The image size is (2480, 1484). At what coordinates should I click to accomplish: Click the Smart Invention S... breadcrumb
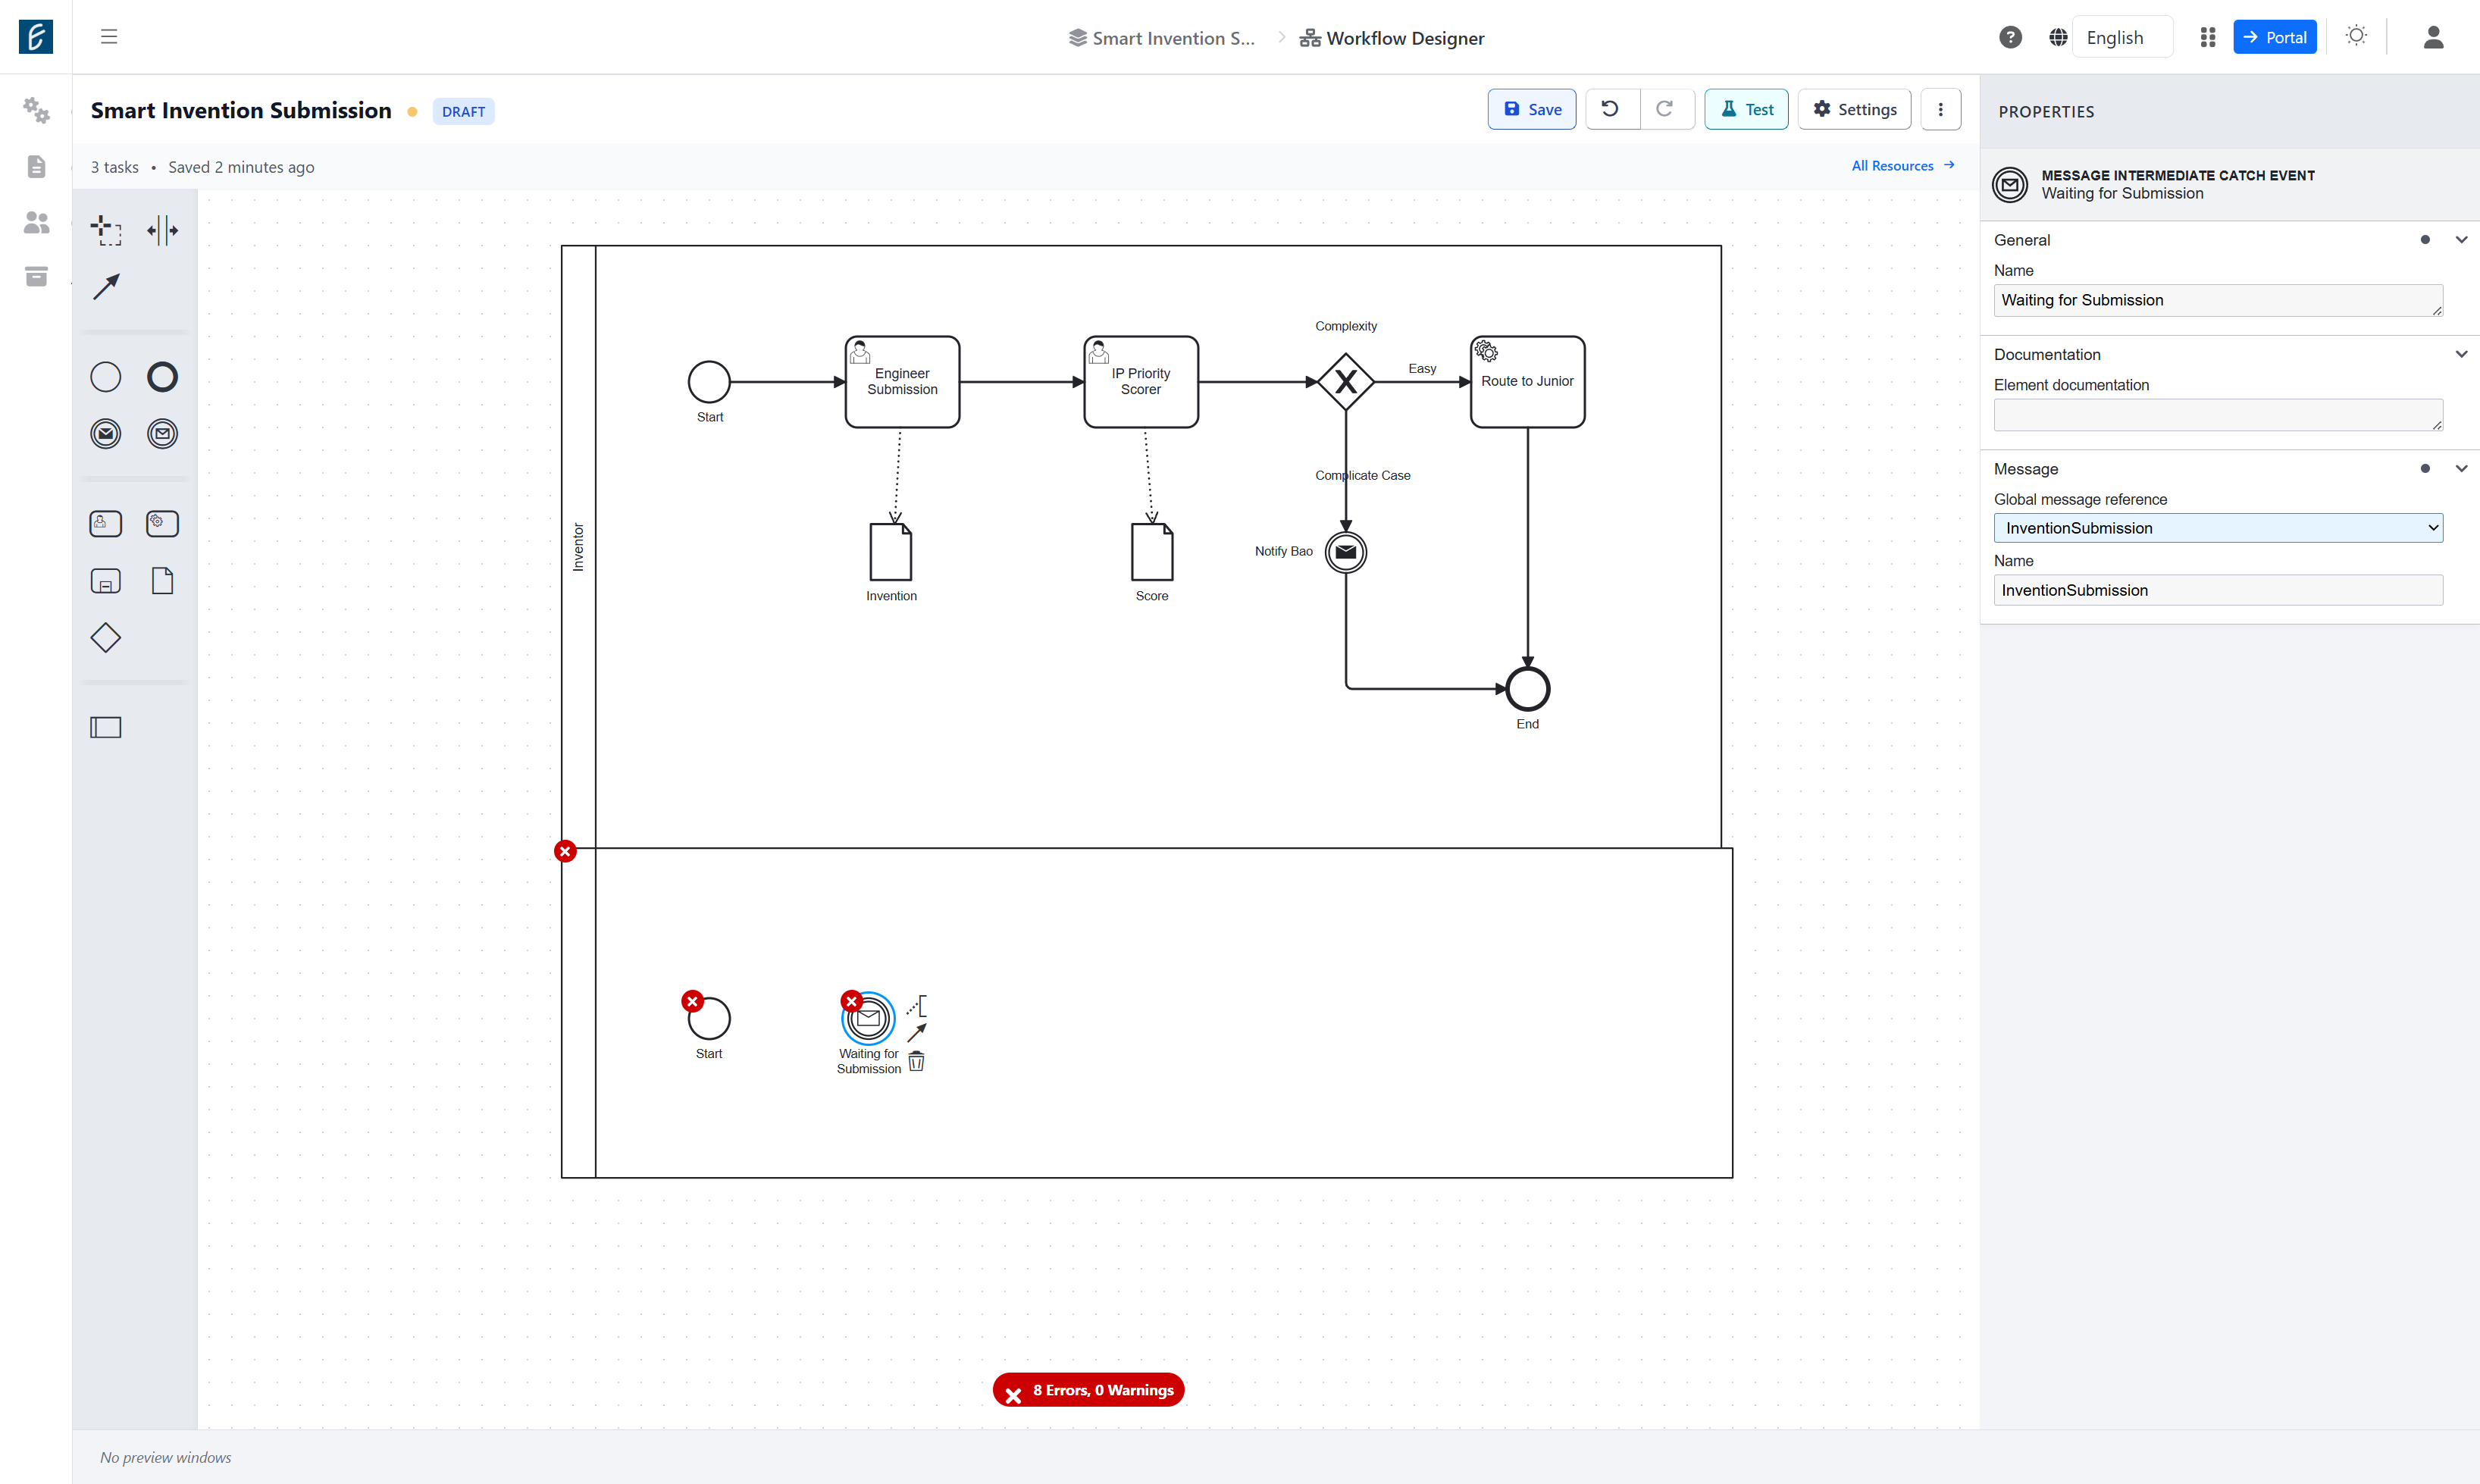(x=1161, y=38)
